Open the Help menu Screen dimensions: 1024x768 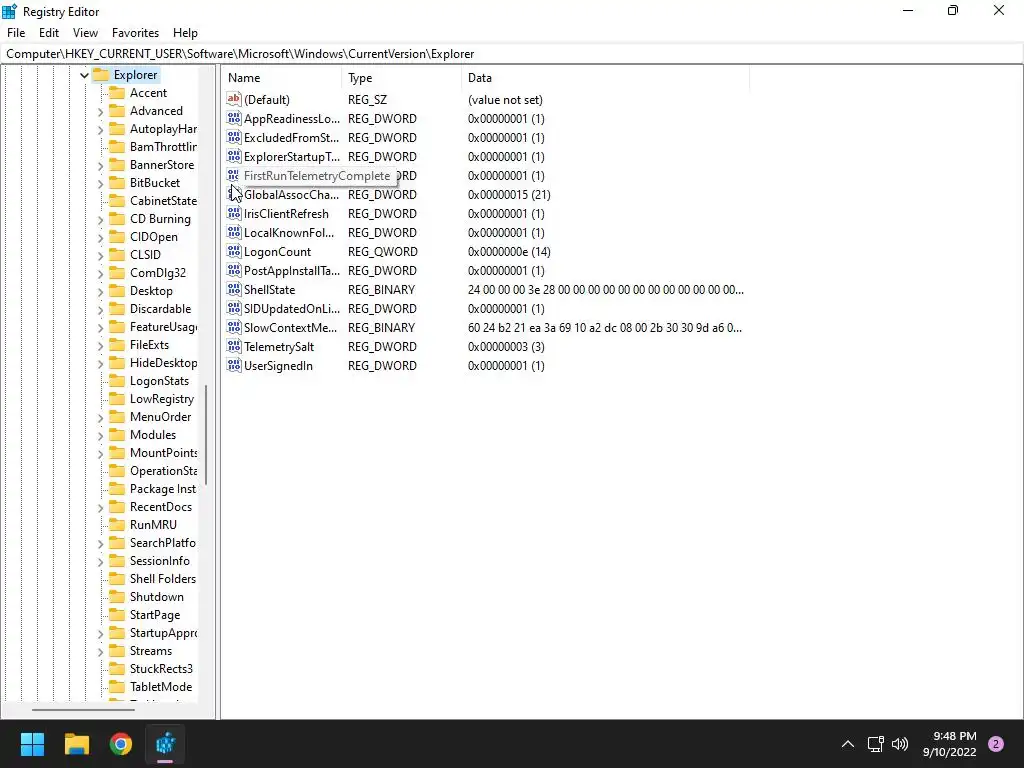[x=185, y=33]
